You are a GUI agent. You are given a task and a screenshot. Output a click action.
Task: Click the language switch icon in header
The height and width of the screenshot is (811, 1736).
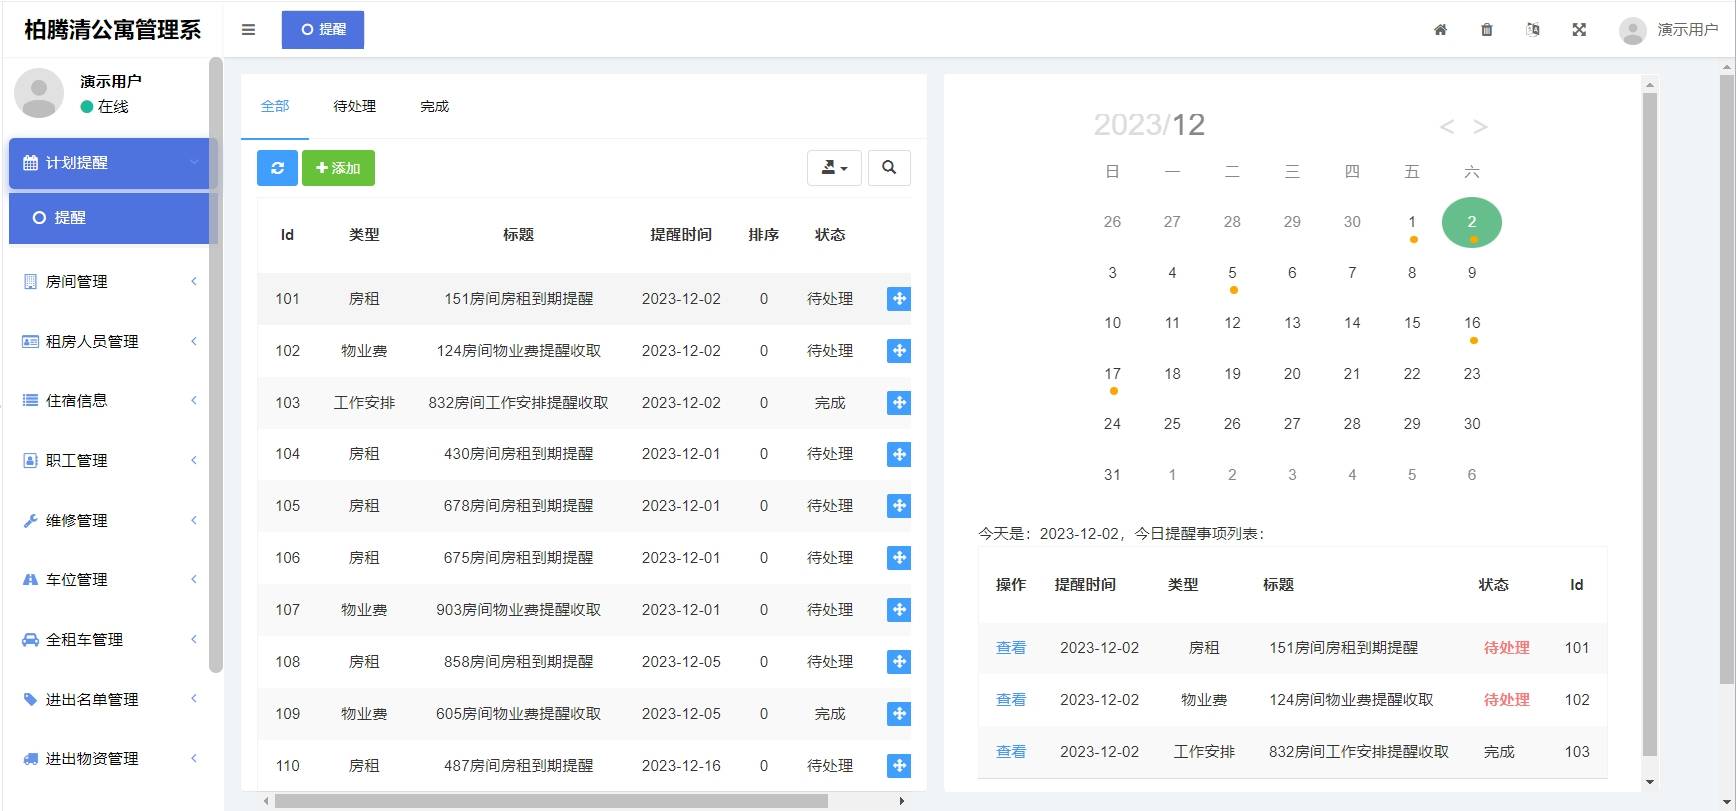pos(1532,30)
